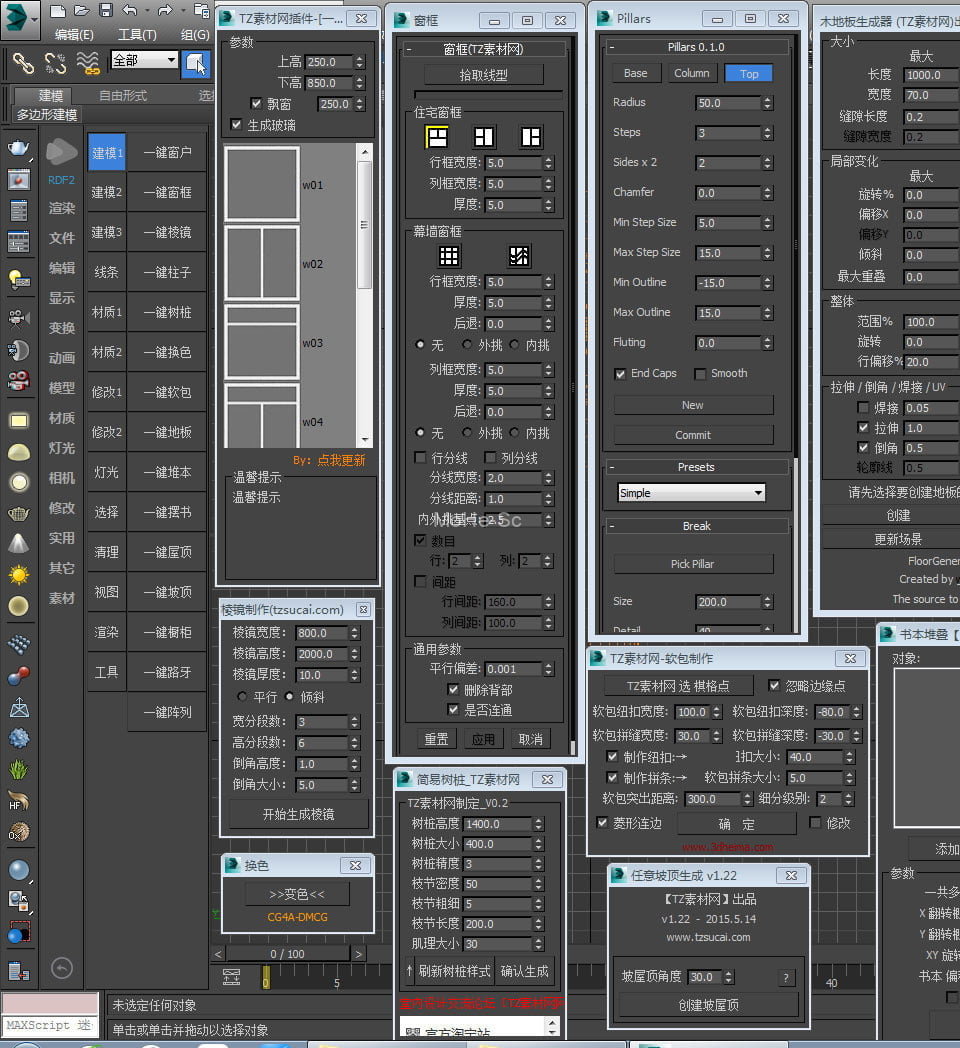Collapse the Break rollout in Pillars
960x1048 pixels.
[x=611, y=526]
